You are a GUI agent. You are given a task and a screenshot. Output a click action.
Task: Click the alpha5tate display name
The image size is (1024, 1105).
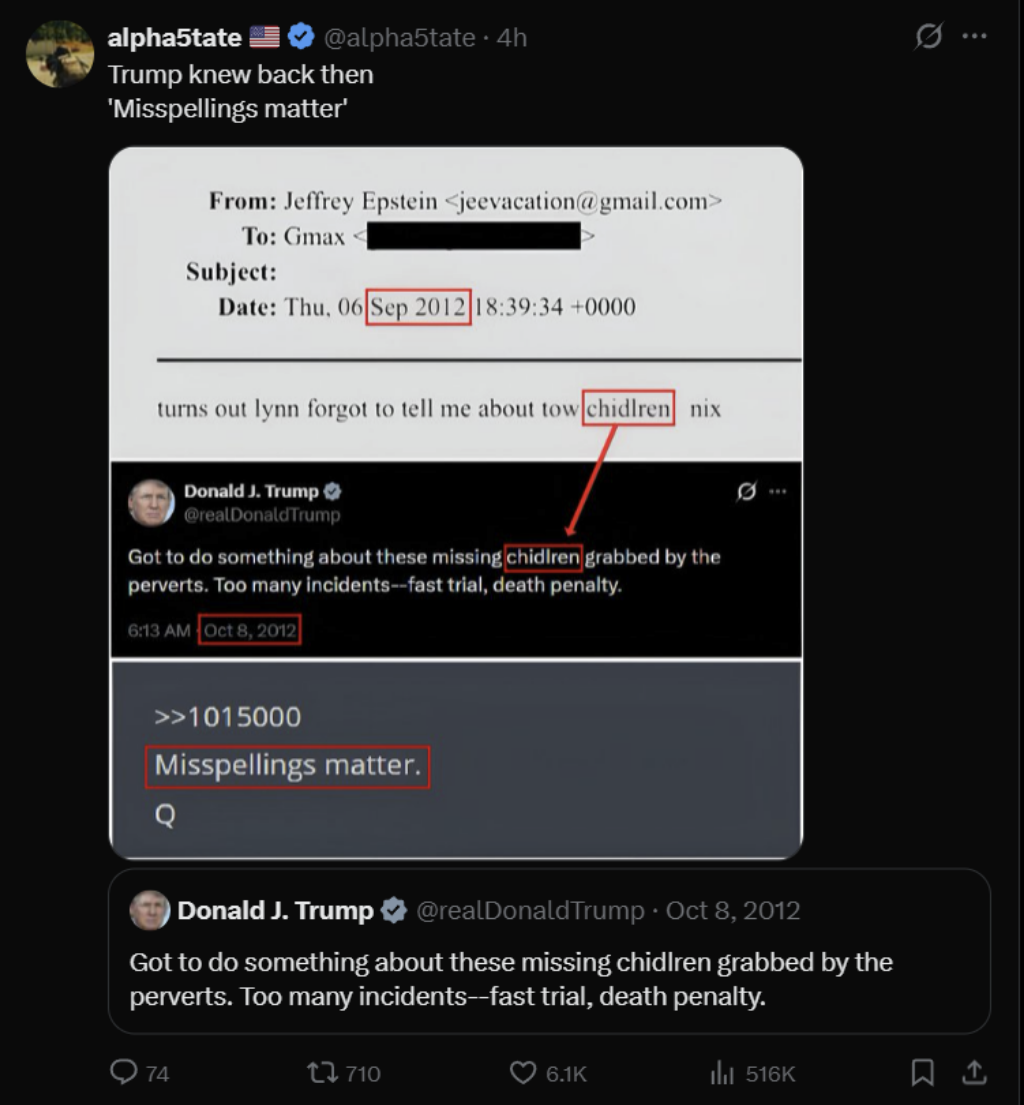(174, 38)
